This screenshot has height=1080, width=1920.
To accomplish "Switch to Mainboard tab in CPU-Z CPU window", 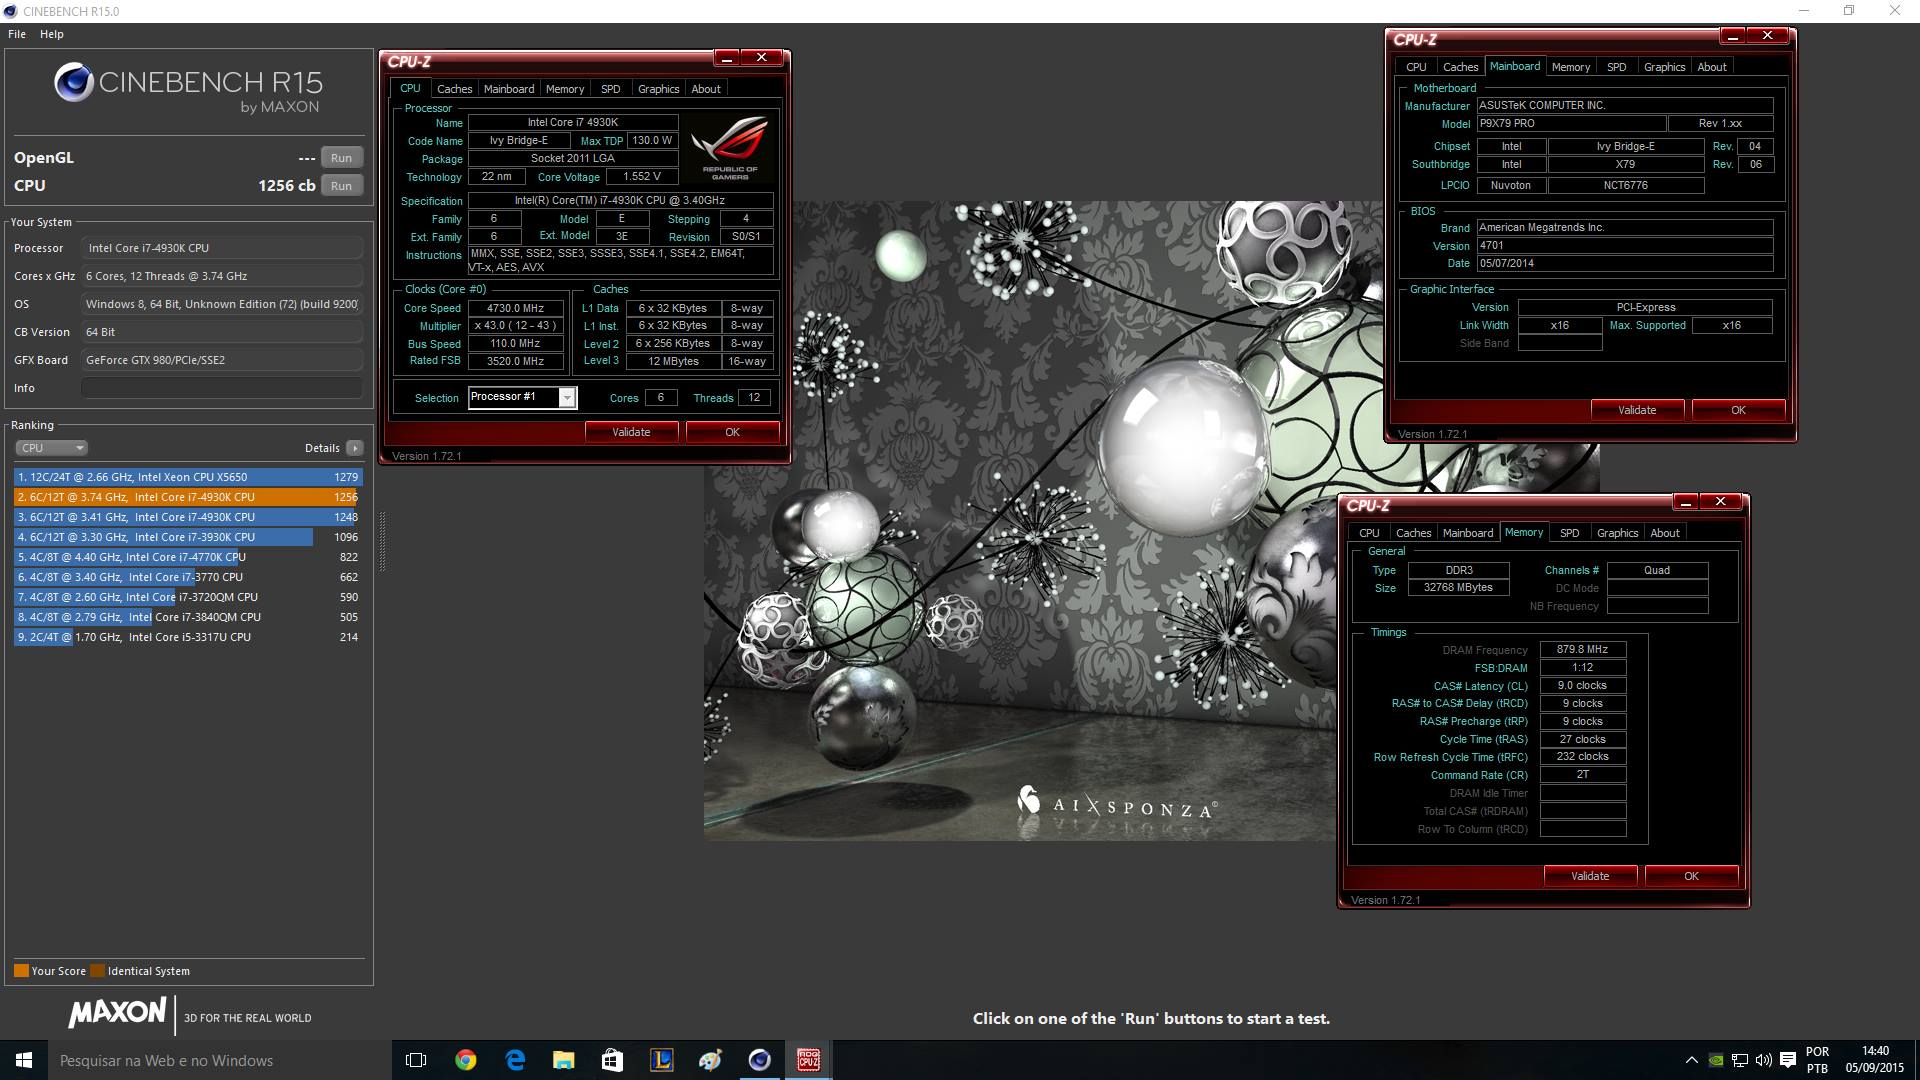I will tap(509, 89).
